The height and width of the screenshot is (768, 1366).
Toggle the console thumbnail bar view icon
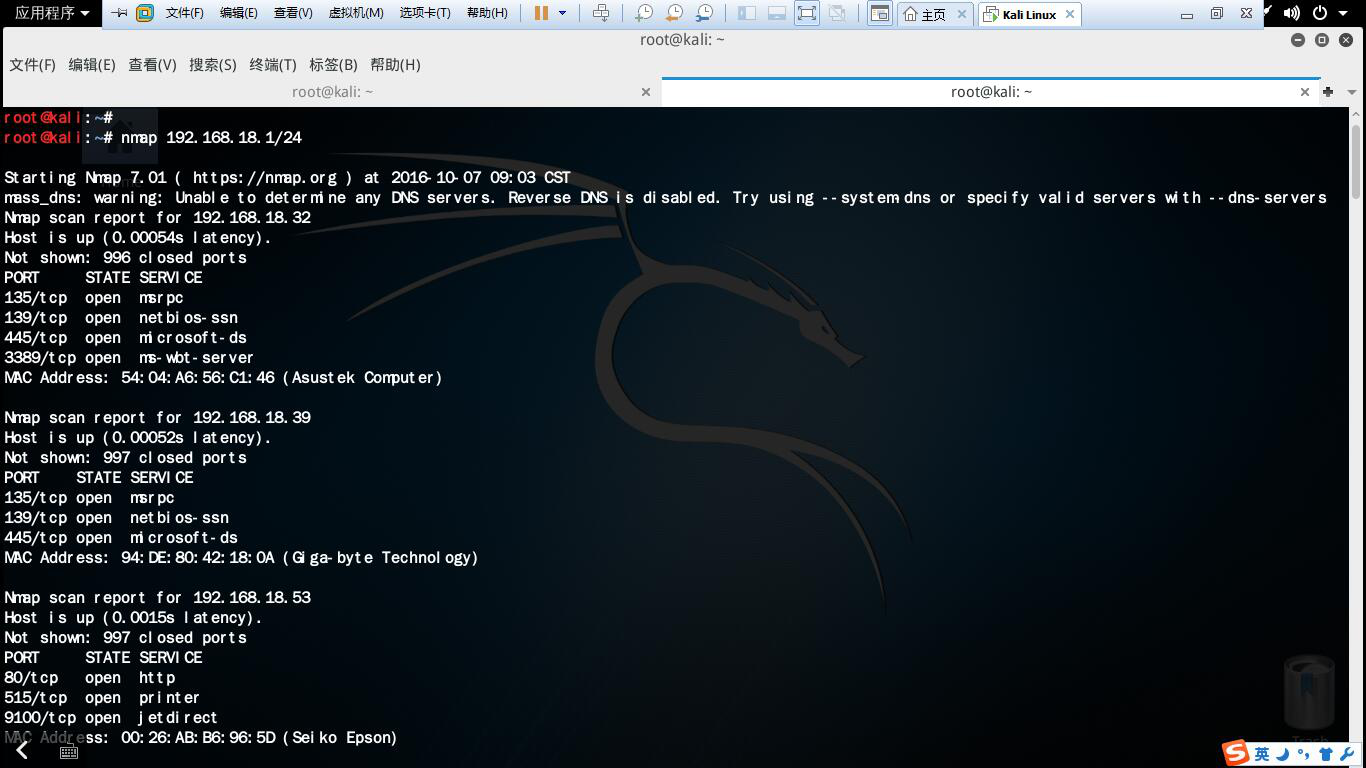(x=776, y=13)
